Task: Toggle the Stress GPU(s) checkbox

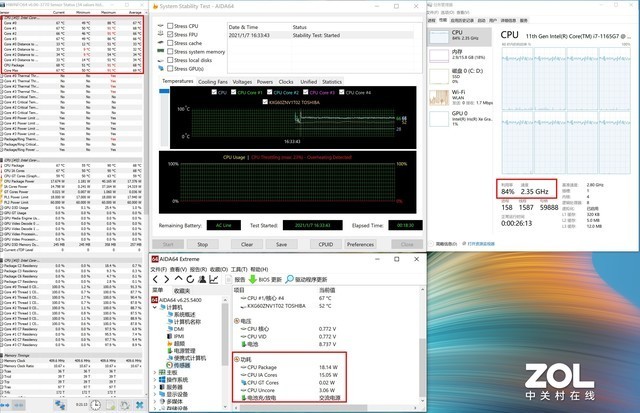Action: (169, 66)
